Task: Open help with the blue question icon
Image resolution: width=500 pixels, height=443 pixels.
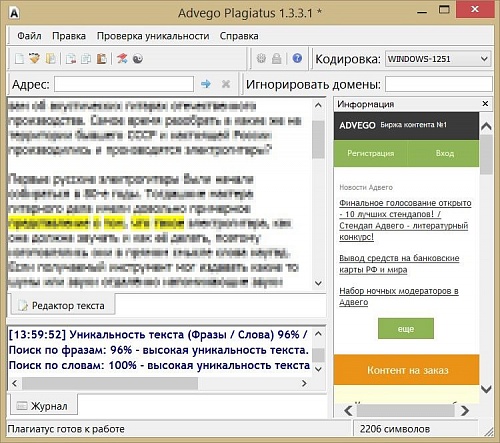Action: pos(297,58)
